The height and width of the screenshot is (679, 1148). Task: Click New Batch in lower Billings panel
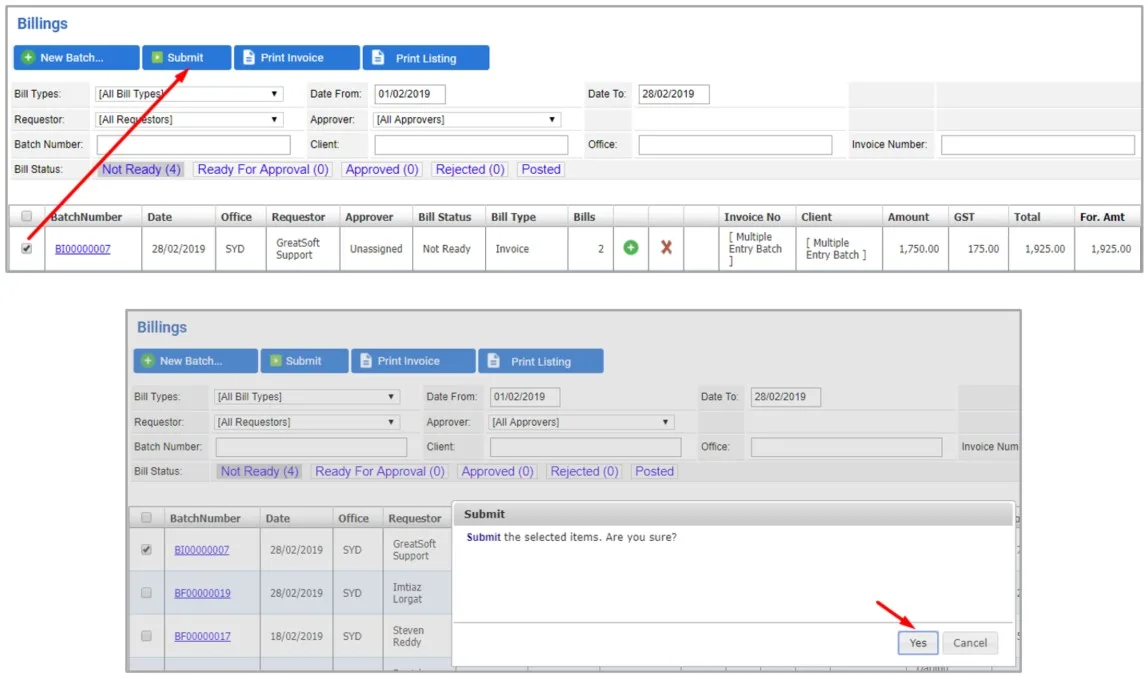pyautogui.click(x=195, y=360)
